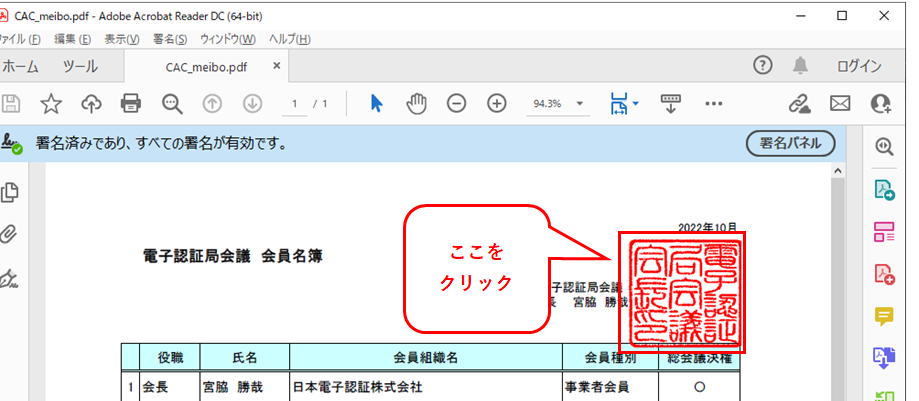This screenshot has height=401, width=919.
Task: Click the 署名パネル button
Action: click(x=790, y=143)
